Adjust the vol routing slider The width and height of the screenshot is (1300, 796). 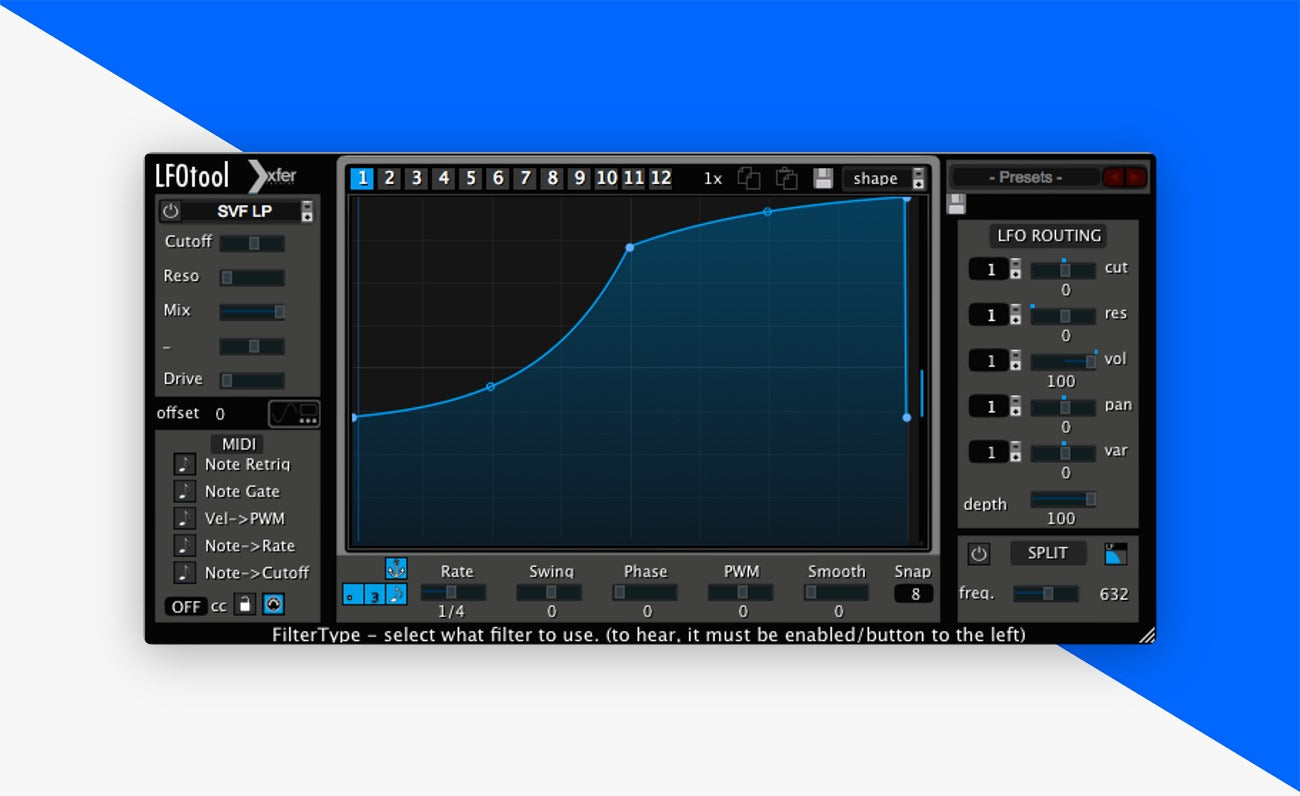click(1063, 362)
